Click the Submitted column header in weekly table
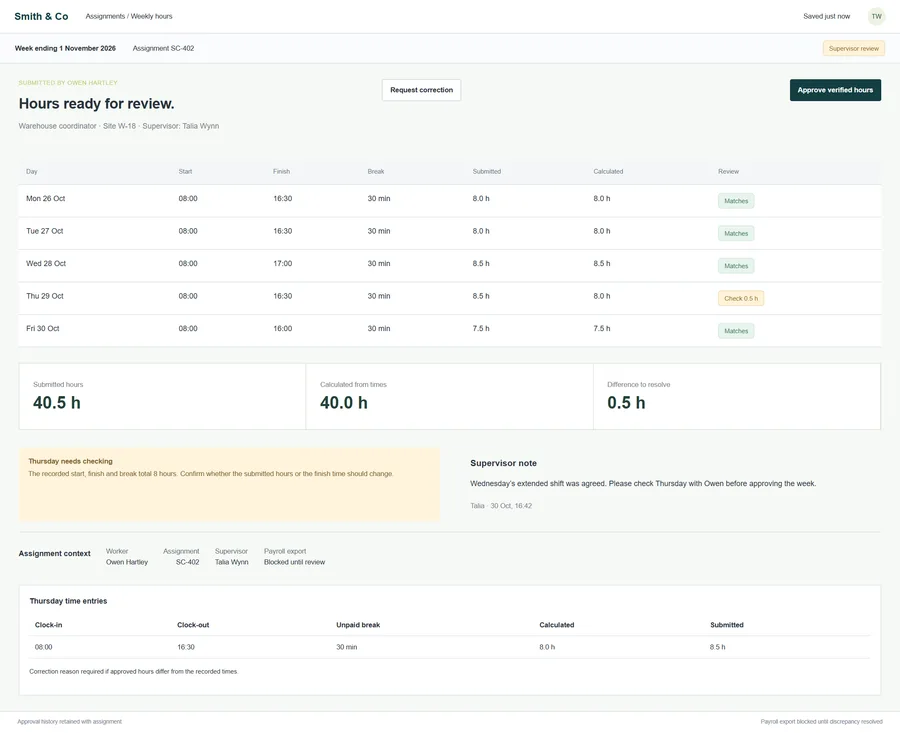Viewport: 900px width, 733px height. [x=487, y=172]
